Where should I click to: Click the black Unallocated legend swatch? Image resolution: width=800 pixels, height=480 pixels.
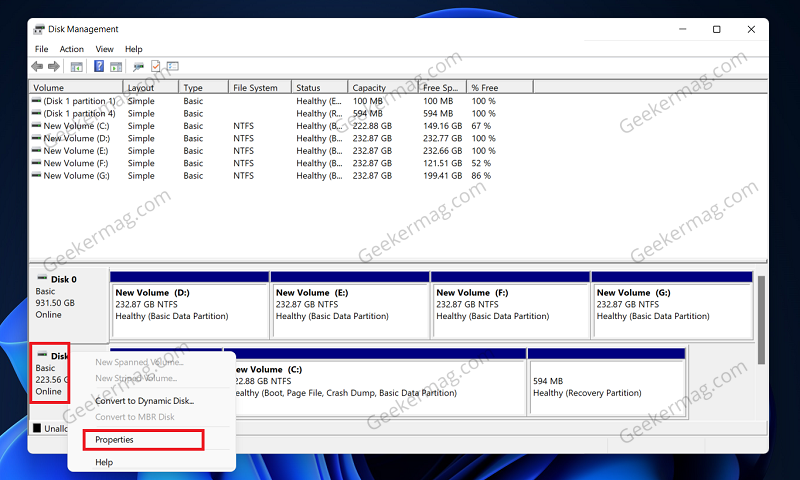pos(37,427)
